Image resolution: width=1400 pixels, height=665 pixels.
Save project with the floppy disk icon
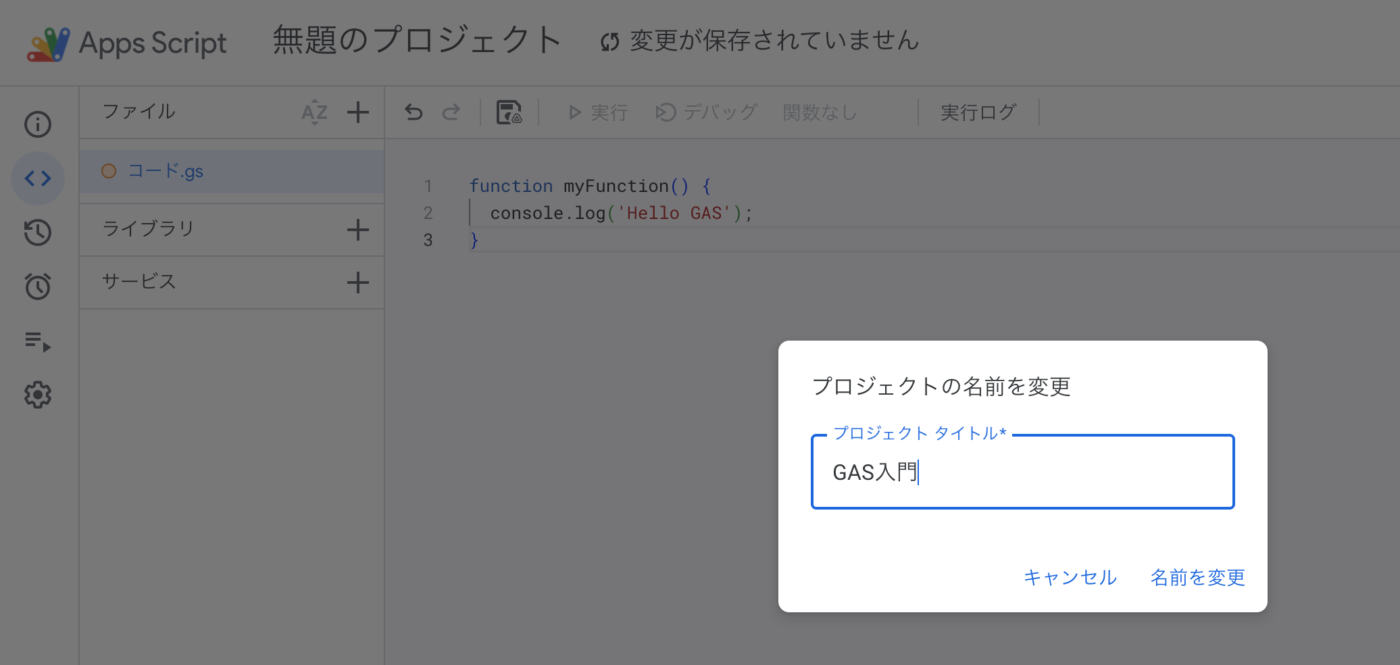coord(509,113)
